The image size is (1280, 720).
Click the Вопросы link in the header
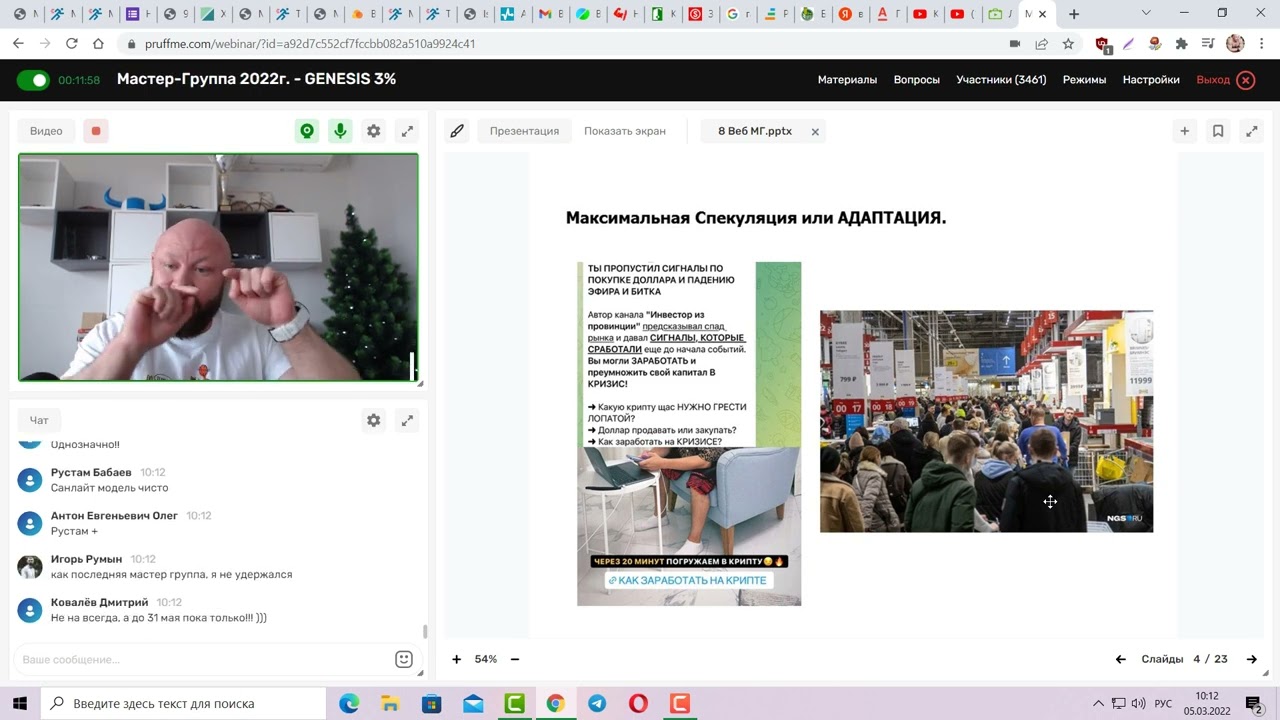[x=916, y=78]
